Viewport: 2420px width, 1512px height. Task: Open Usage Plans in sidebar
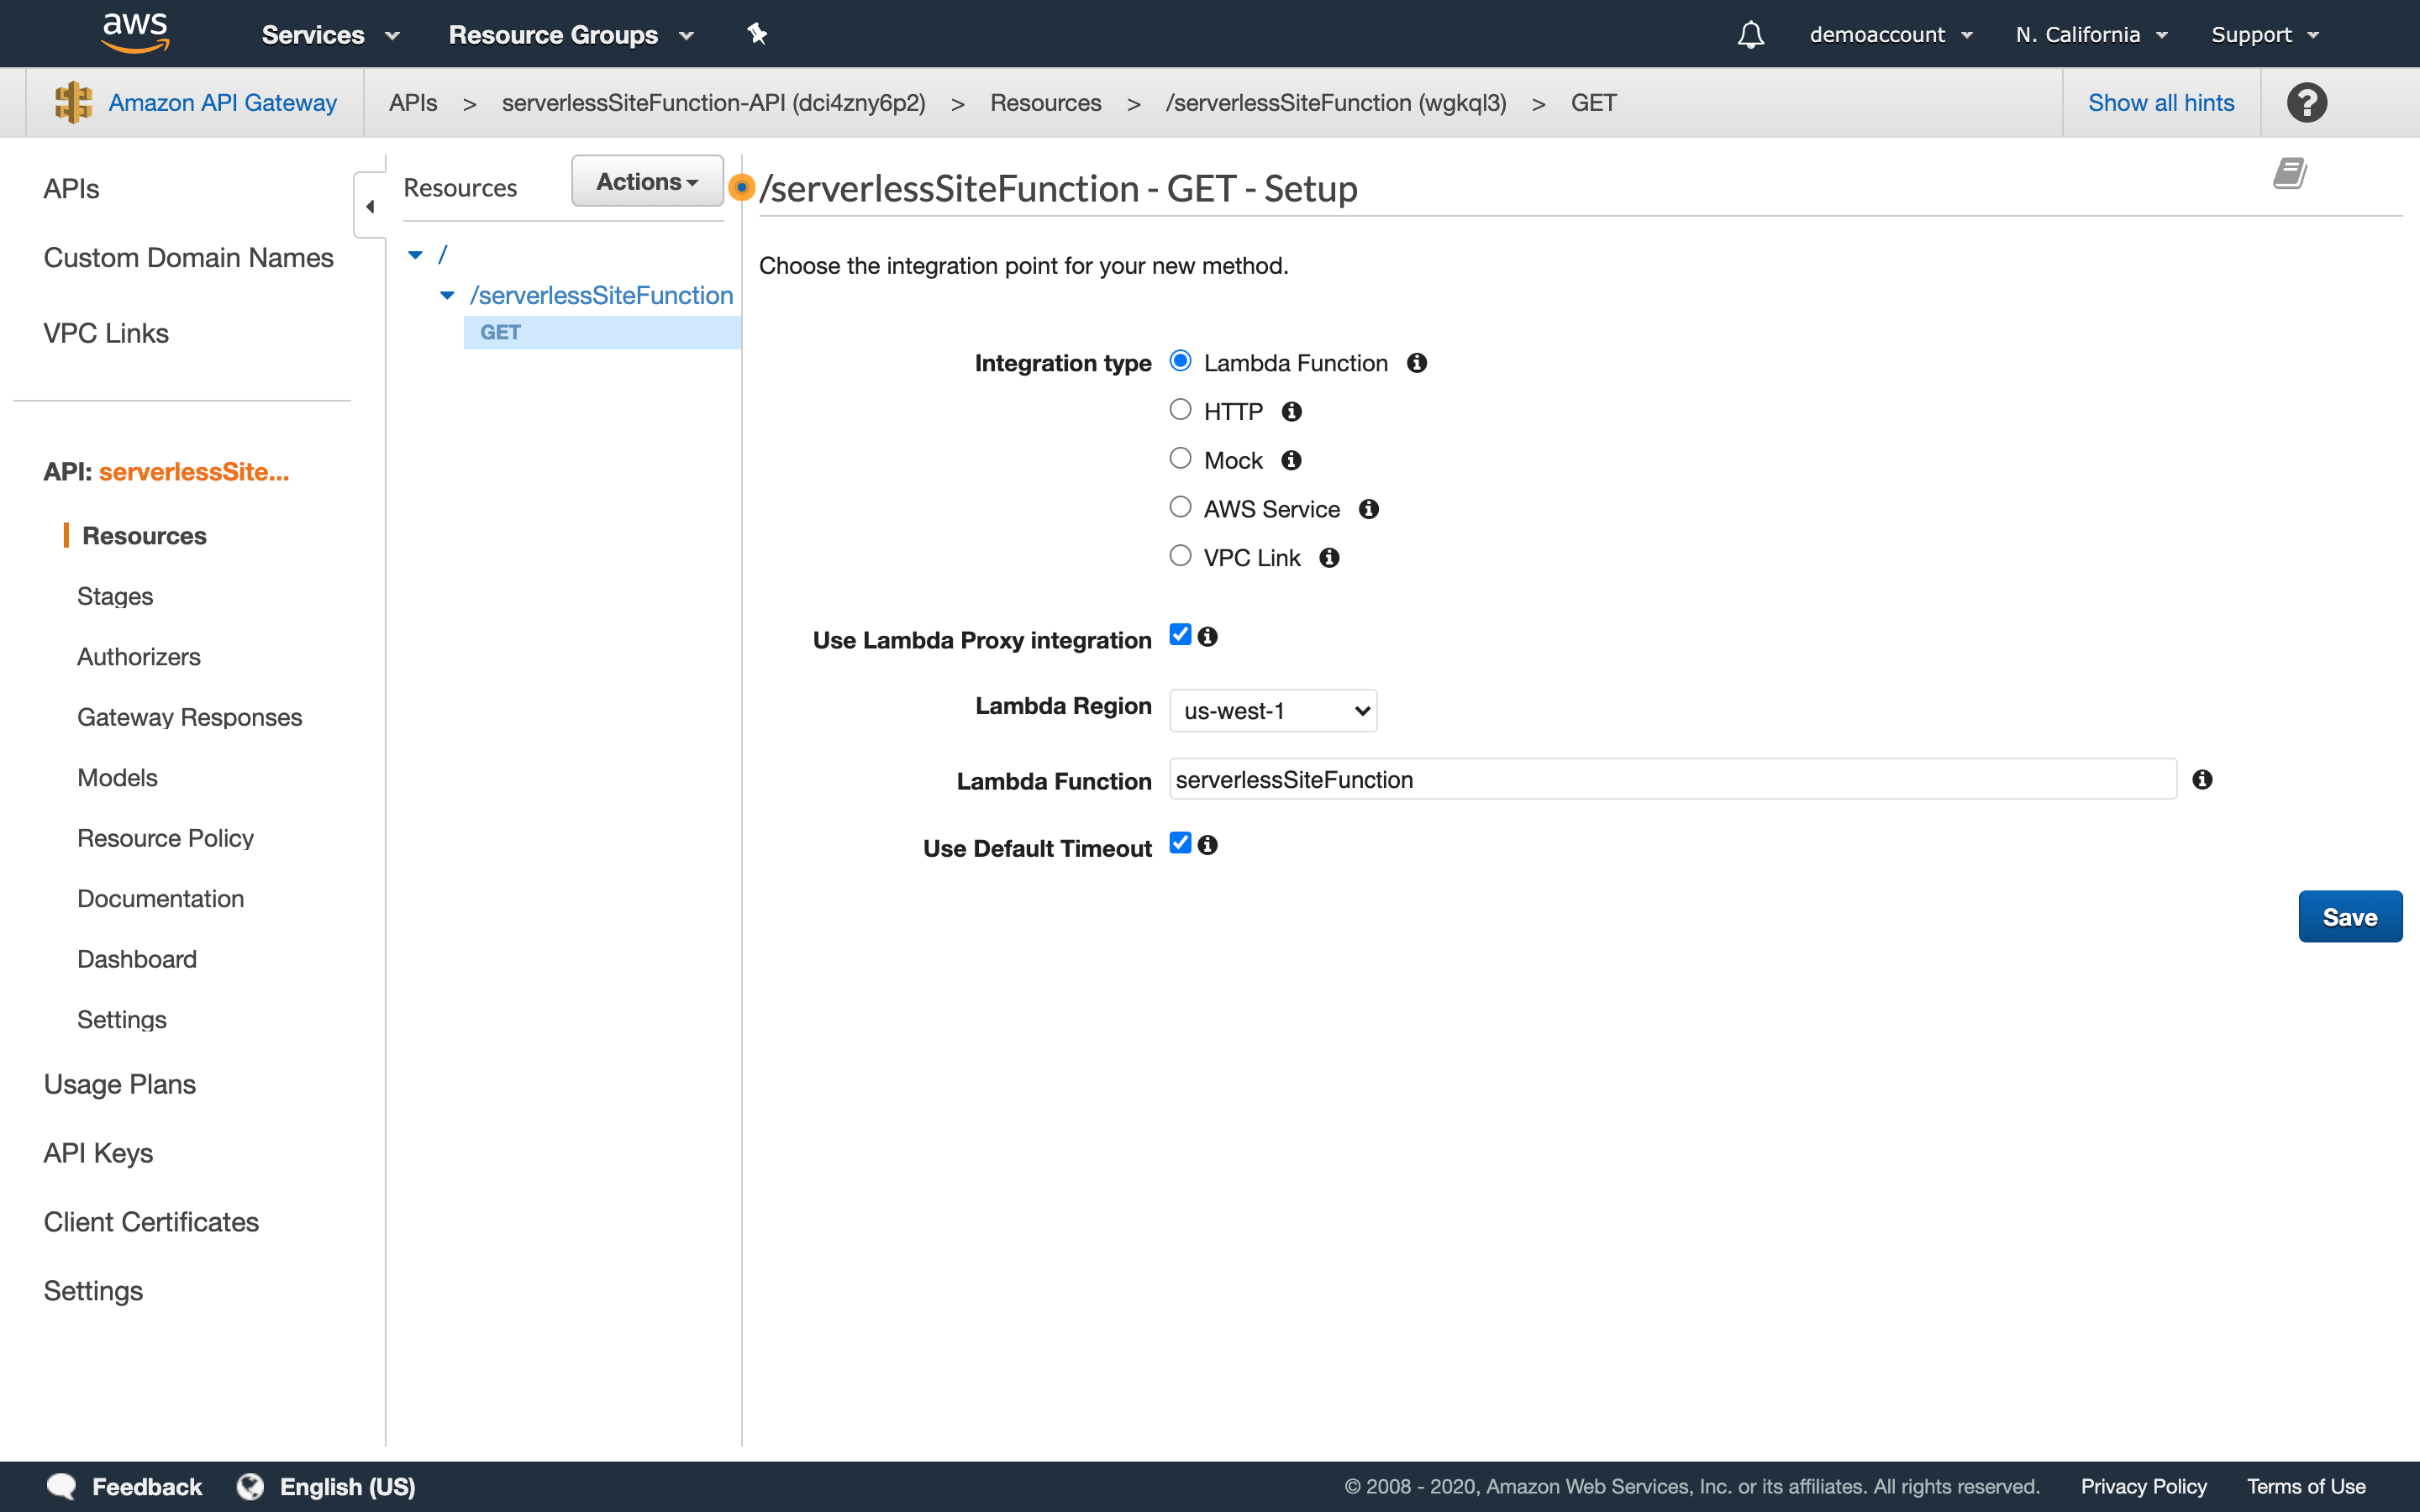119,1084
